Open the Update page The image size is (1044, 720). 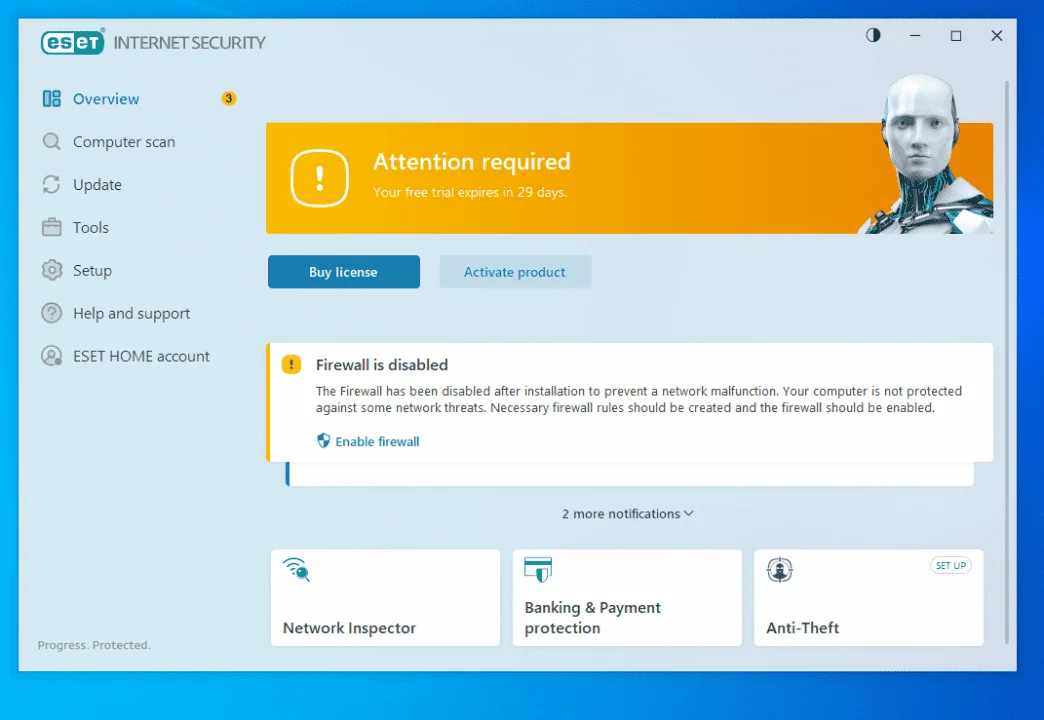(x=97, y=184)
